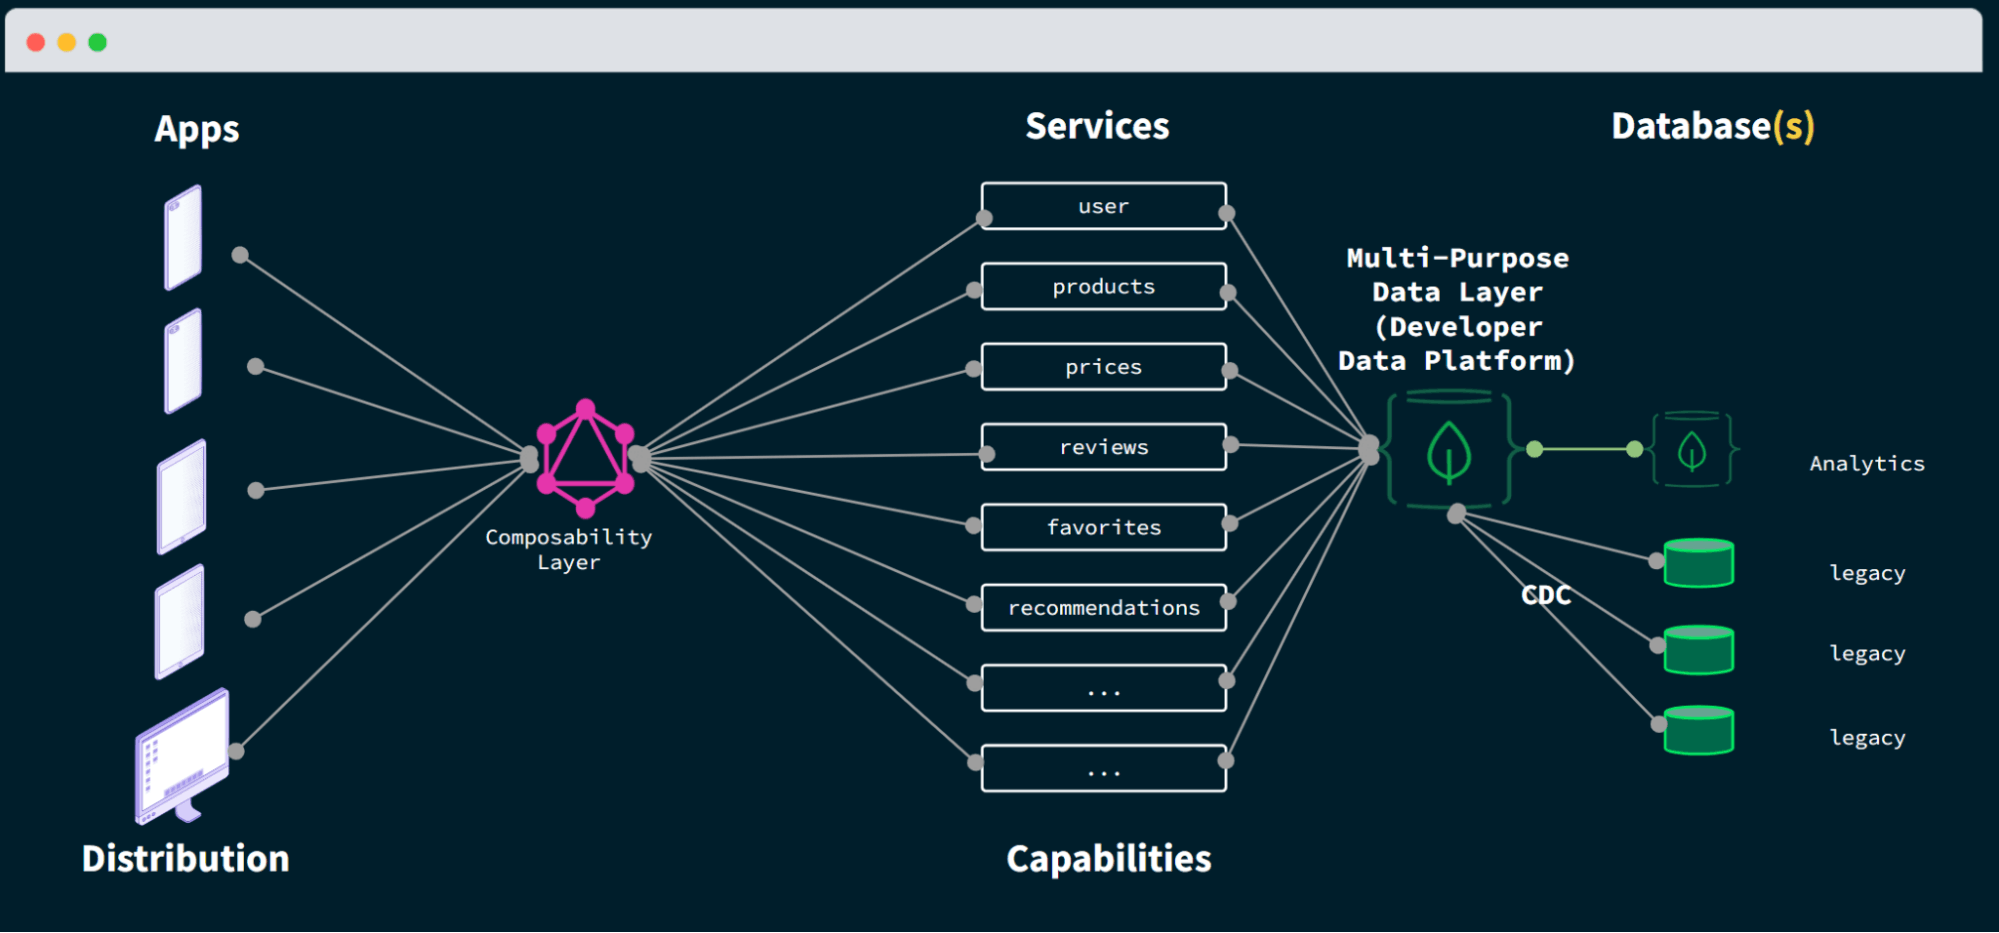Click the MongoDB leaf data platform icon
Viewport: 1999px width, 933px height.
coord(1451,450)
